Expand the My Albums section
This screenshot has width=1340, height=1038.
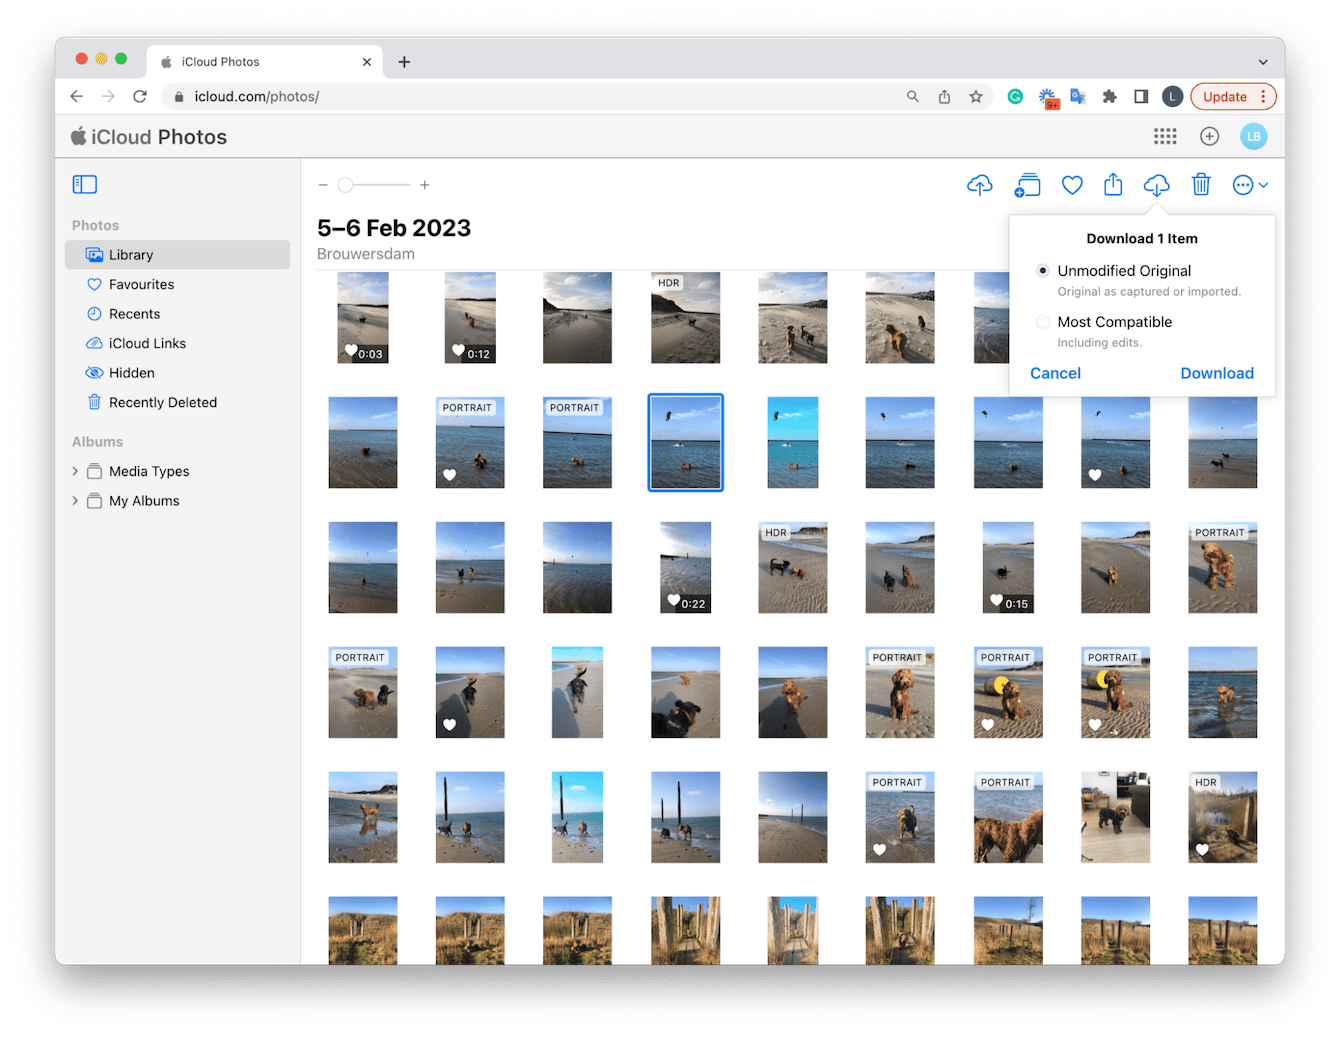pos(75,500)
